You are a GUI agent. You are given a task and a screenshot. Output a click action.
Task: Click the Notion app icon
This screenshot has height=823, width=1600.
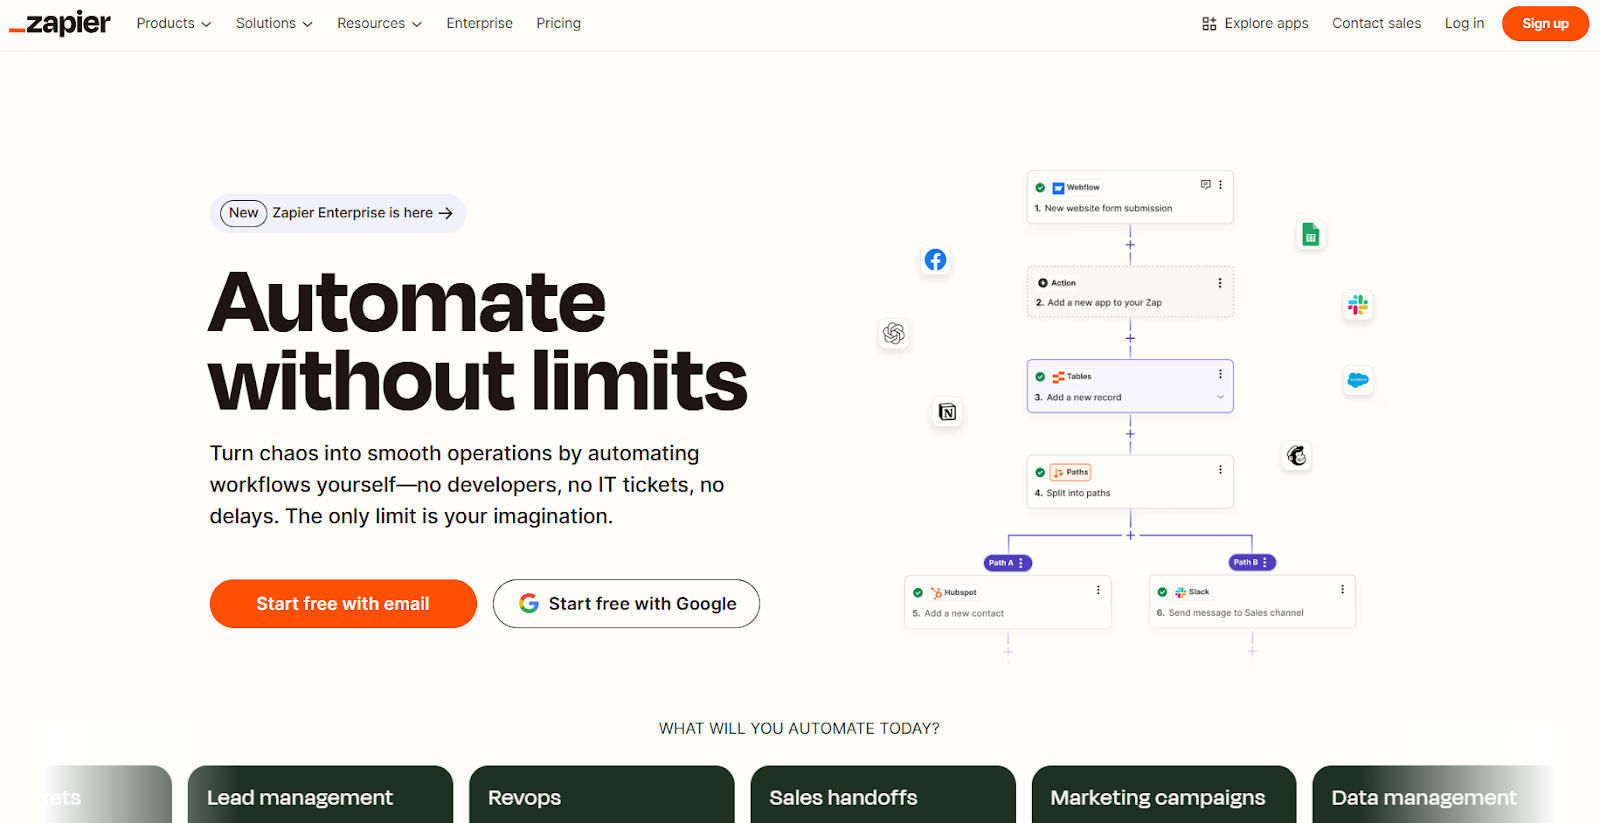[x=948, y=412]
